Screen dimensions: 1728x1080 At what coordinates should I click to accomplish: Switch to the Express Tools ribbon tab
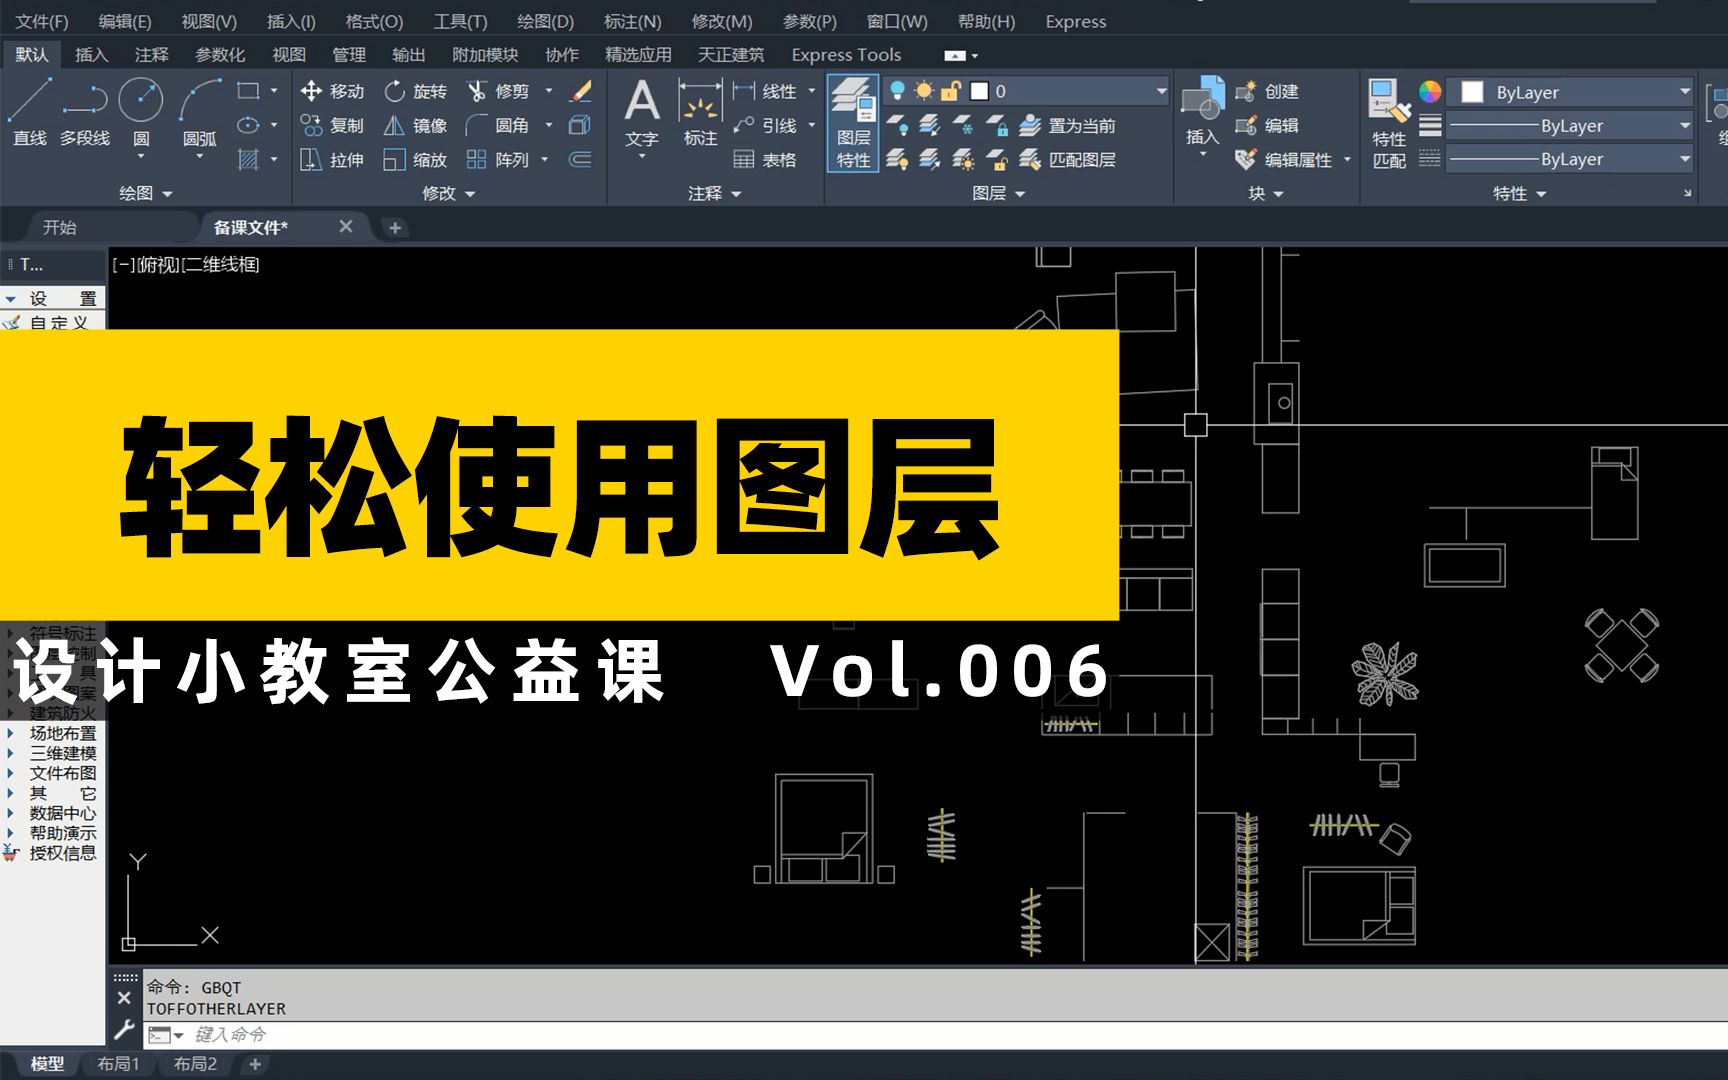(x=846, y=55)
